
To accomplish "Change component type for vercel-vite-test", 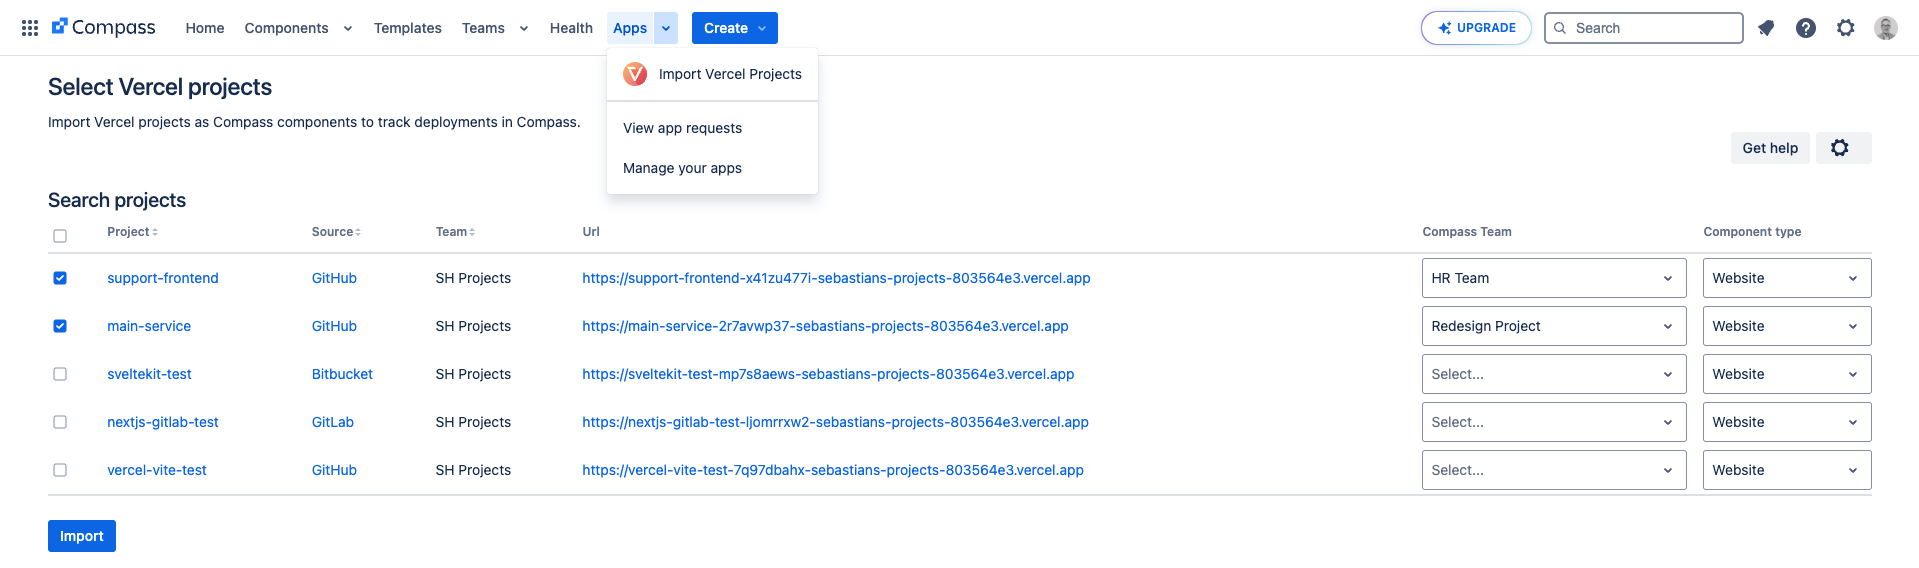I will [1787, 470].
